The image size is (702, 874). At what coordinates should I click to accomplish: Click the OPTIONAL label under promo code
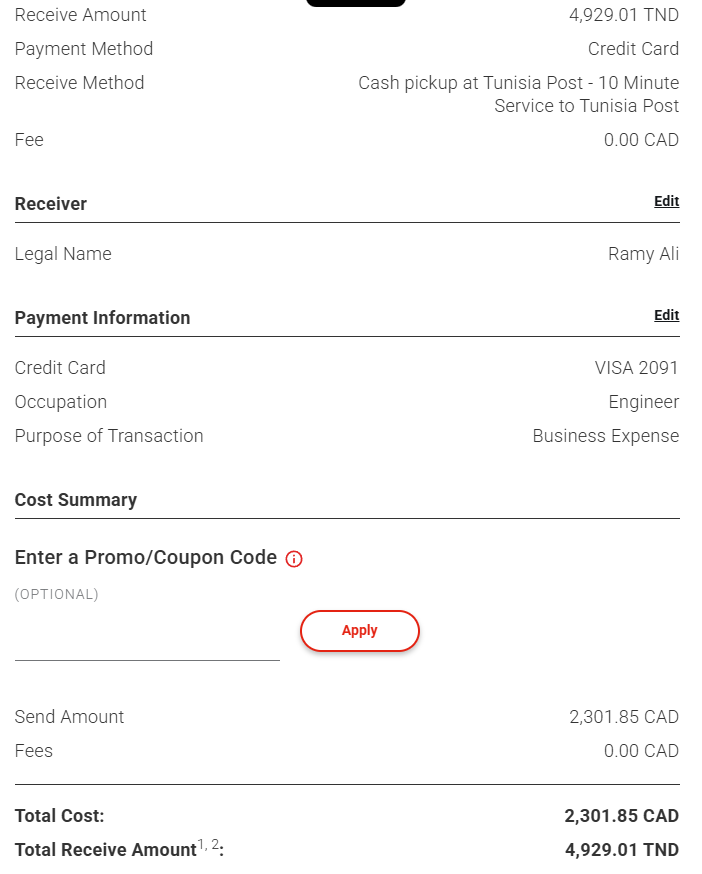coord(57,594)
